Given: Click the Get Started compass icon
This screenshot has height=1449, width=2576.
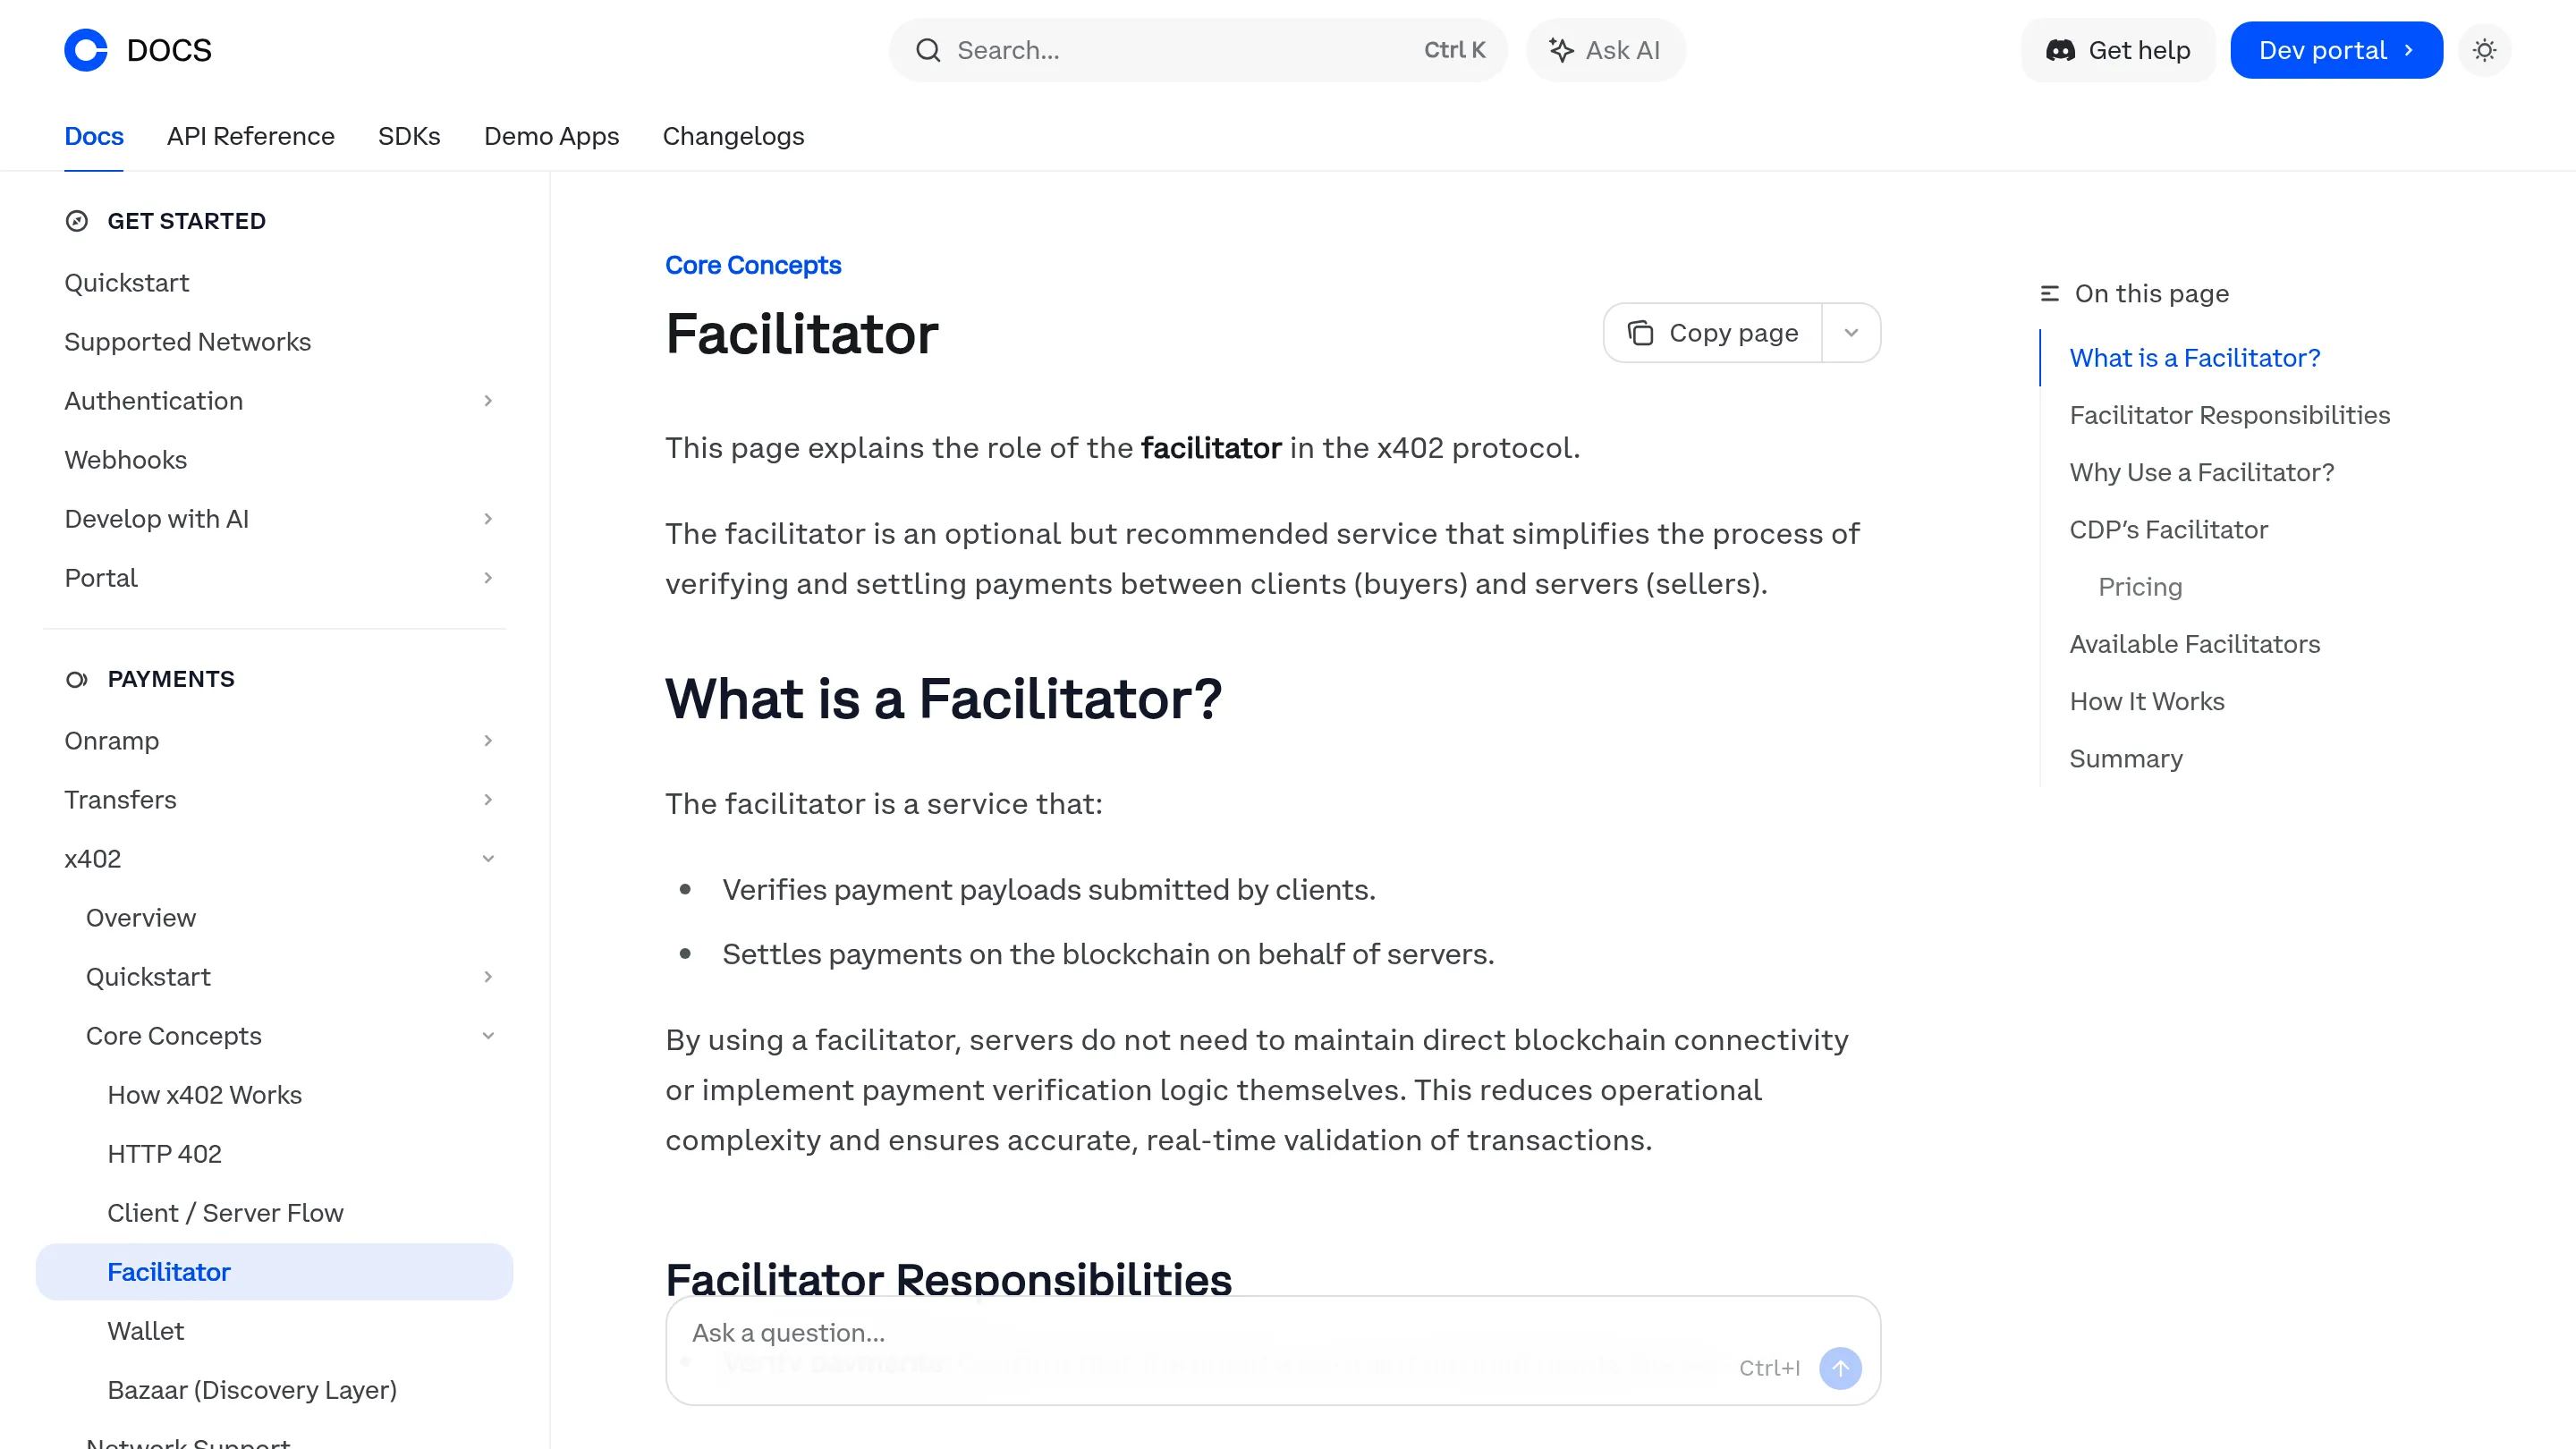Looking at the screenshot, I should [x=76, y=221].
